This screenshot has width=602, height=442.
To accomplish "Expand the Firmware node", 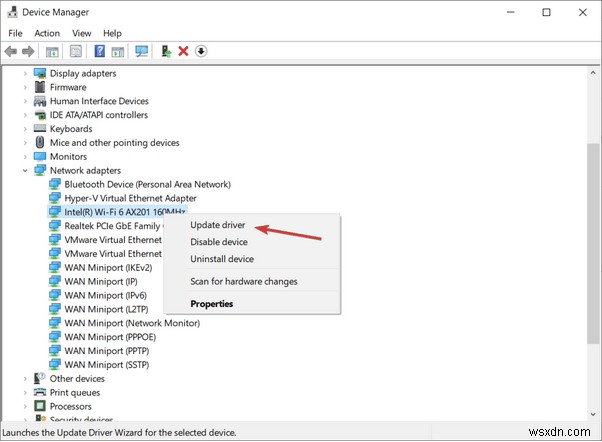I will [25, 87].
